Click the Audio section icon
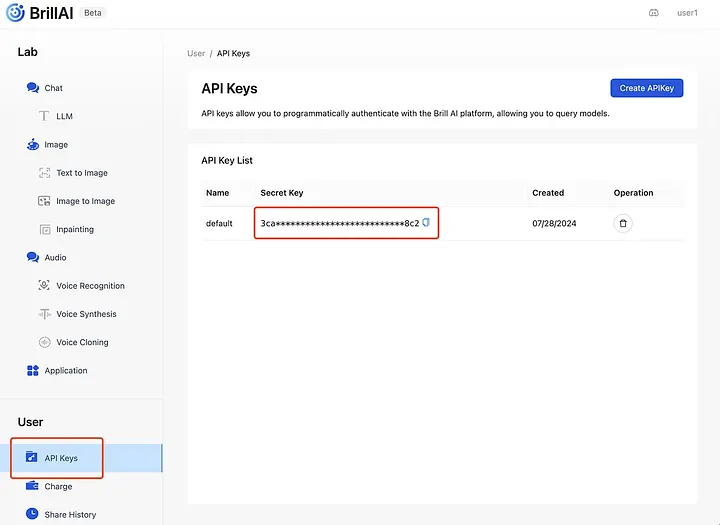This screenshot has height=525, width=720. coord(33,257)
